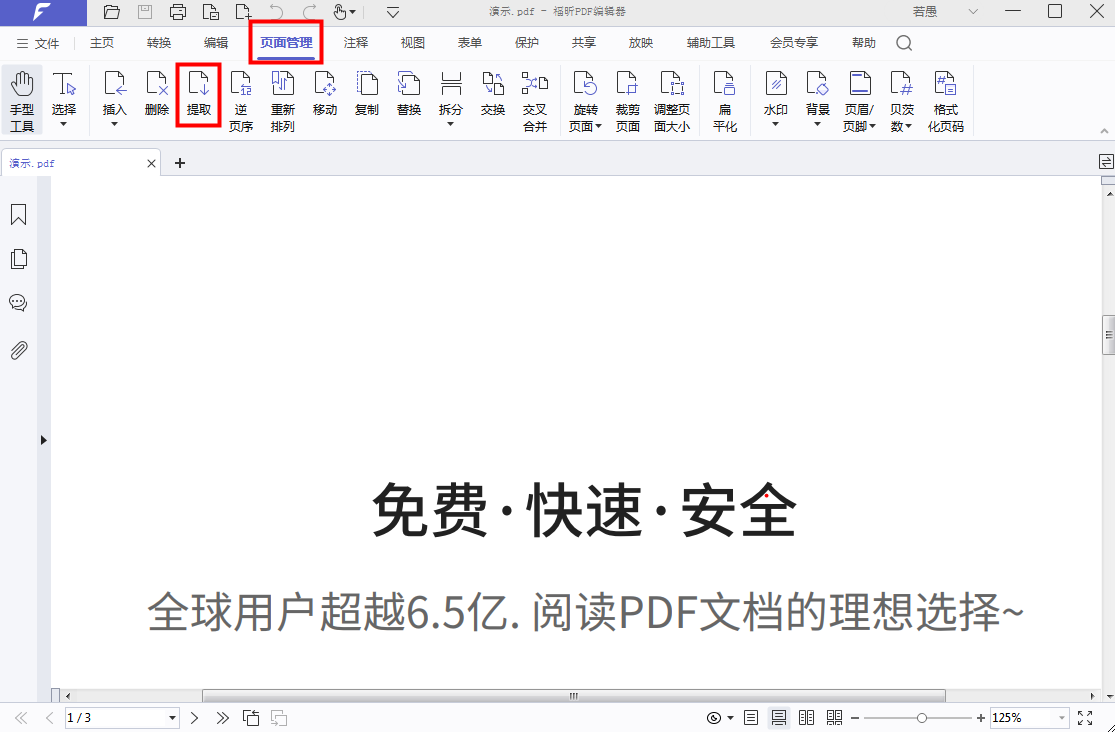This screenshot has width=1115, height=732.
Task: Open the Bates numbering (贝茨数) dropdown
Action: pyautogui.click(x=908, y=127)
